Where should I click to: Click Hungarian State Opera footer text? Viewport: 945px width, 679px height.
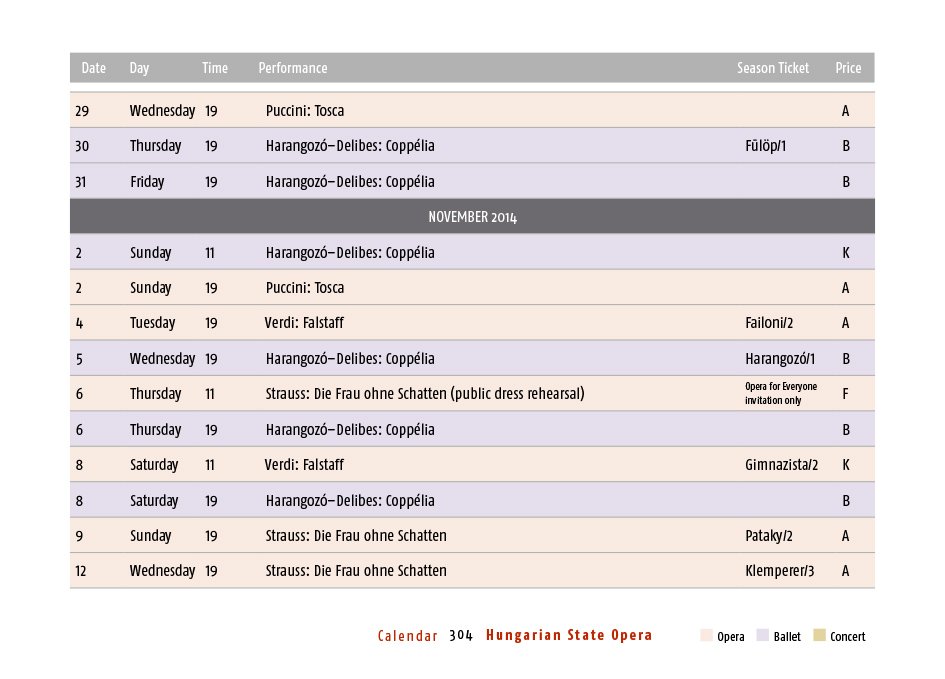point(569,636)
